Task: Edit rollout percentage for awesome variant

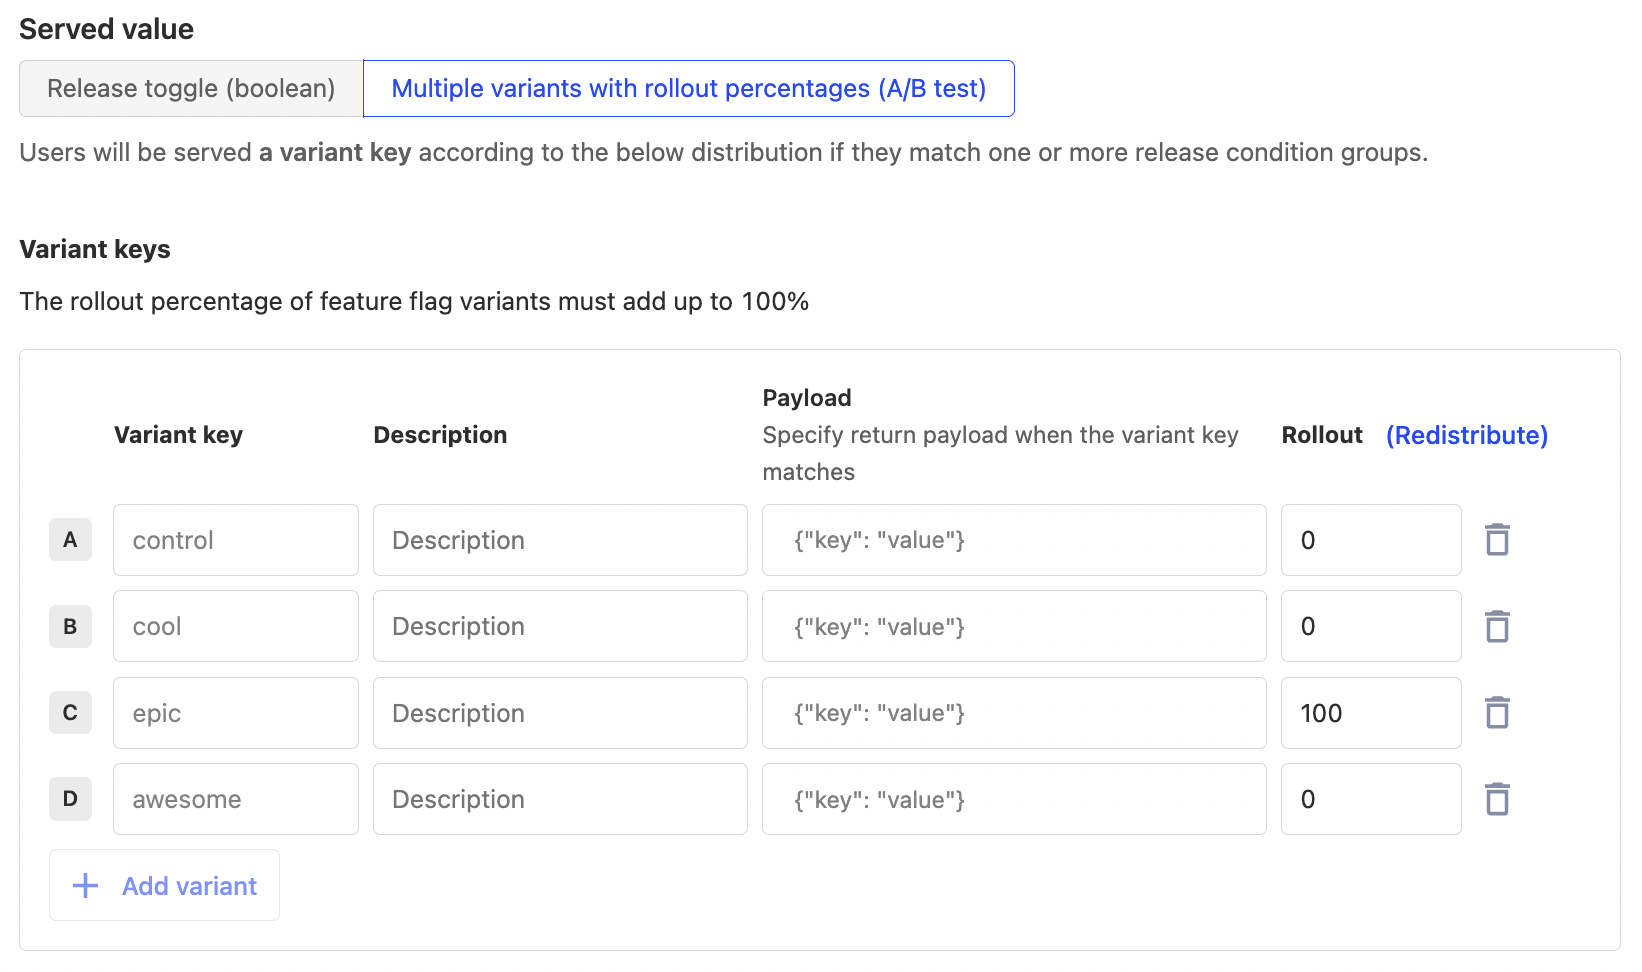Action: tap(1370, 799)
